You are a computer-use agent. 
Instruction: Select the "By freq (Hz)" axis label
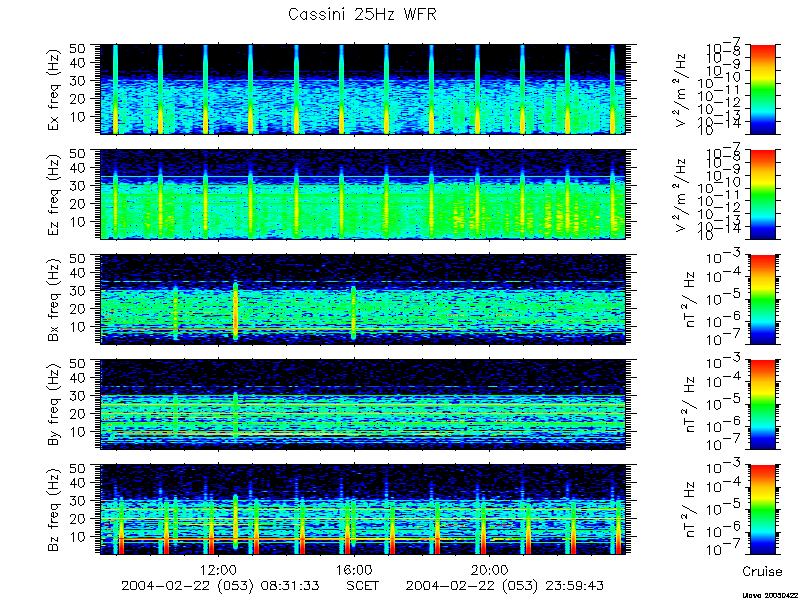tap(55, 404)
